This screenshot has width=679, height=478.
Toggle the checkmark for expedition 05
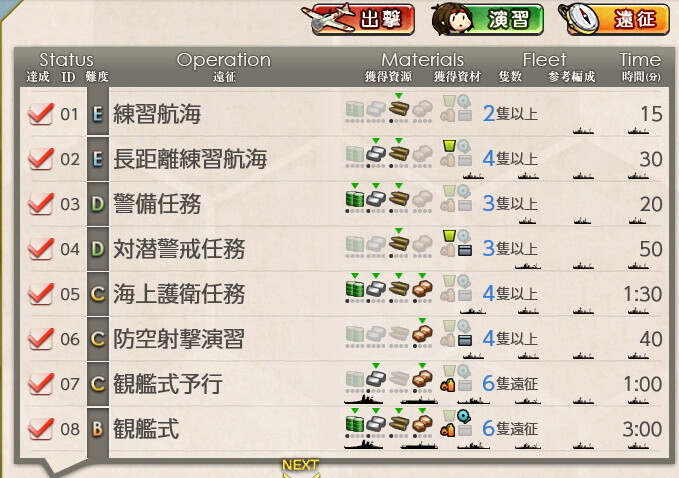(41, 294)
